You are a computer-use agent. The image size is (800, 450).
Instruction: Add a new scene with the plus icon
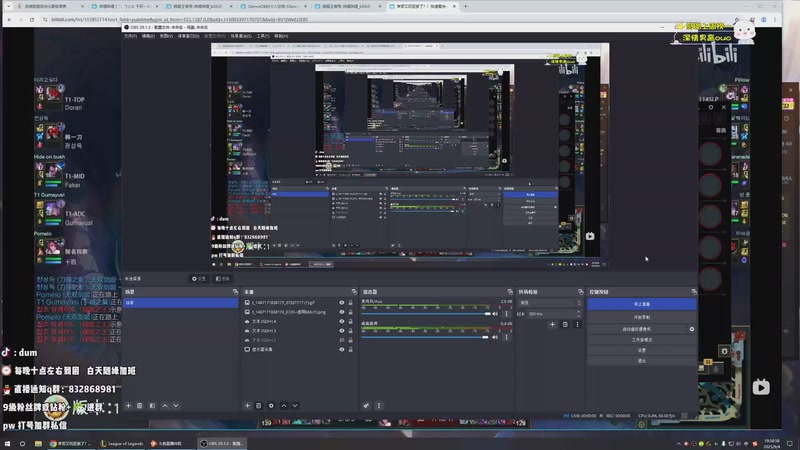click(128, 406)
